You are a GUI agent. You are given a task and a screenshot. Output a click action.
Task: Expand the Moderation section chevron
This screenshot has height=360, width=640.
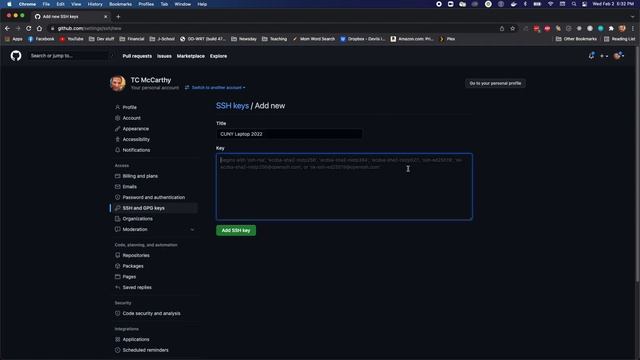pos(192,229)
